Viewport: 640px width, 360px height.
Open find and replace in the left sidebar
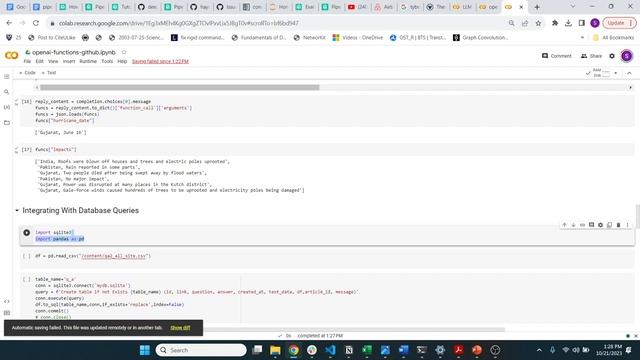point(7,92)
